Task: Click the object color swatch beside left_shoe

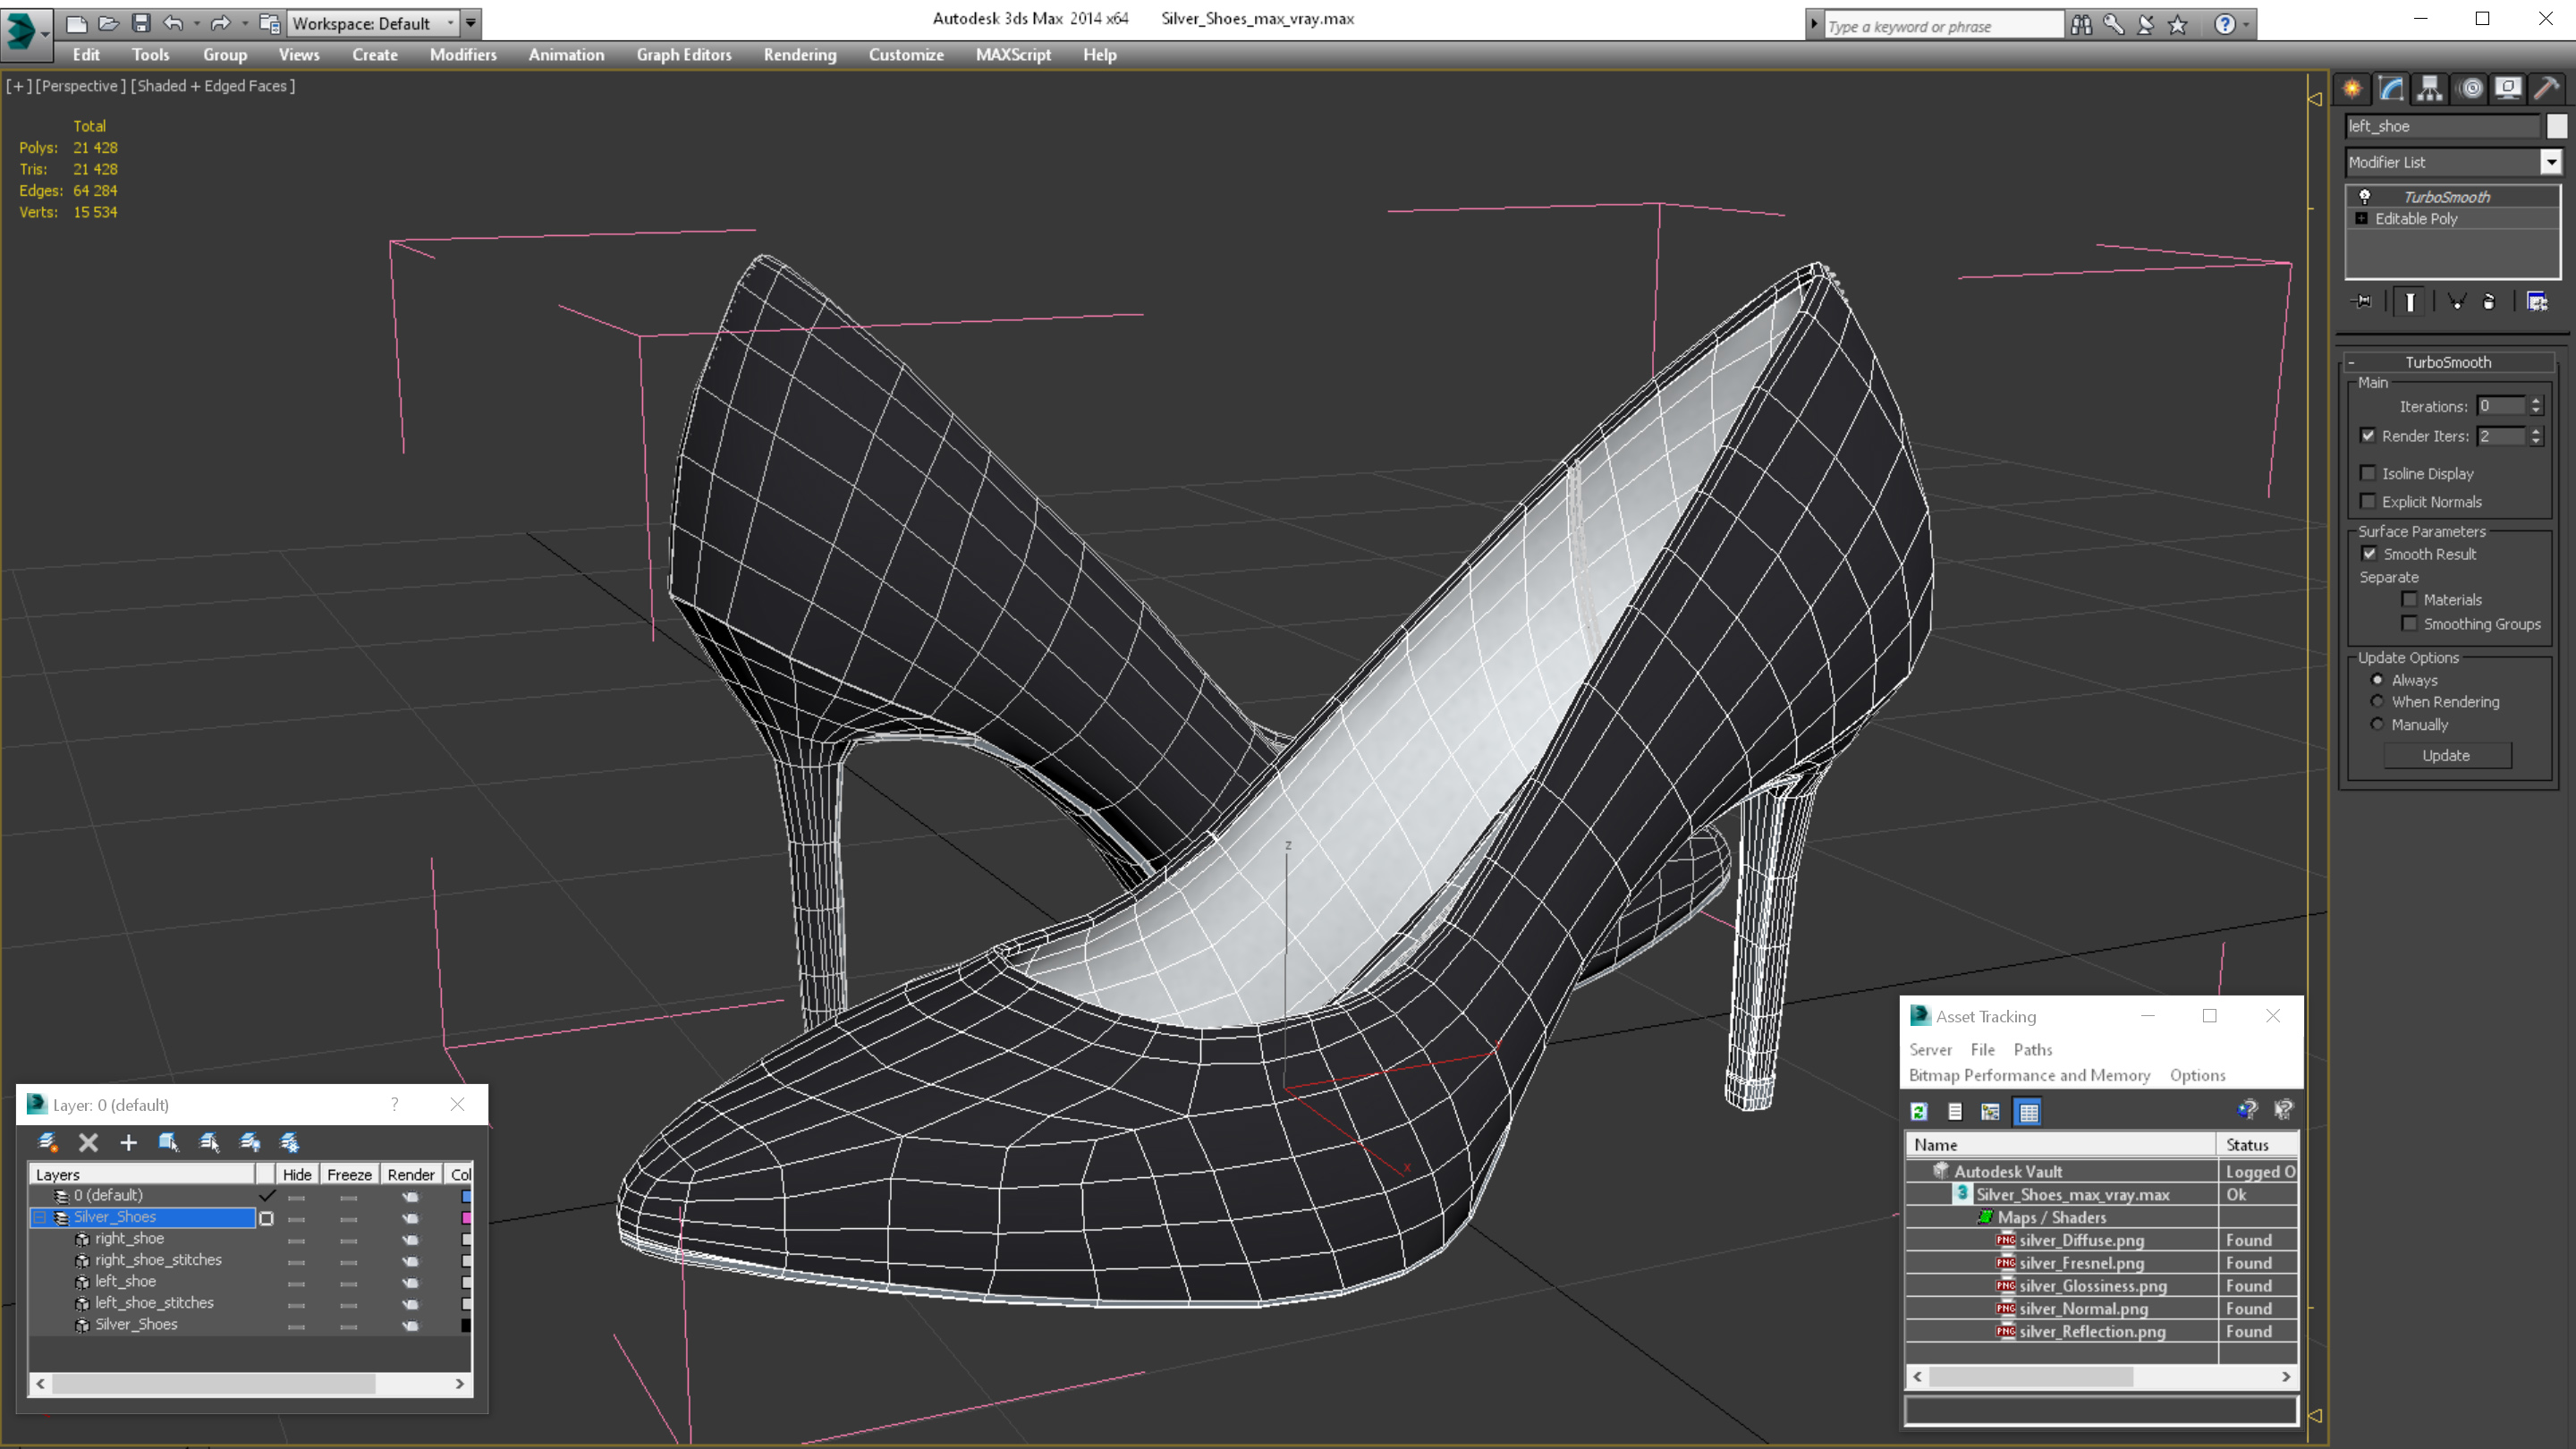Action: (2557, 126)
